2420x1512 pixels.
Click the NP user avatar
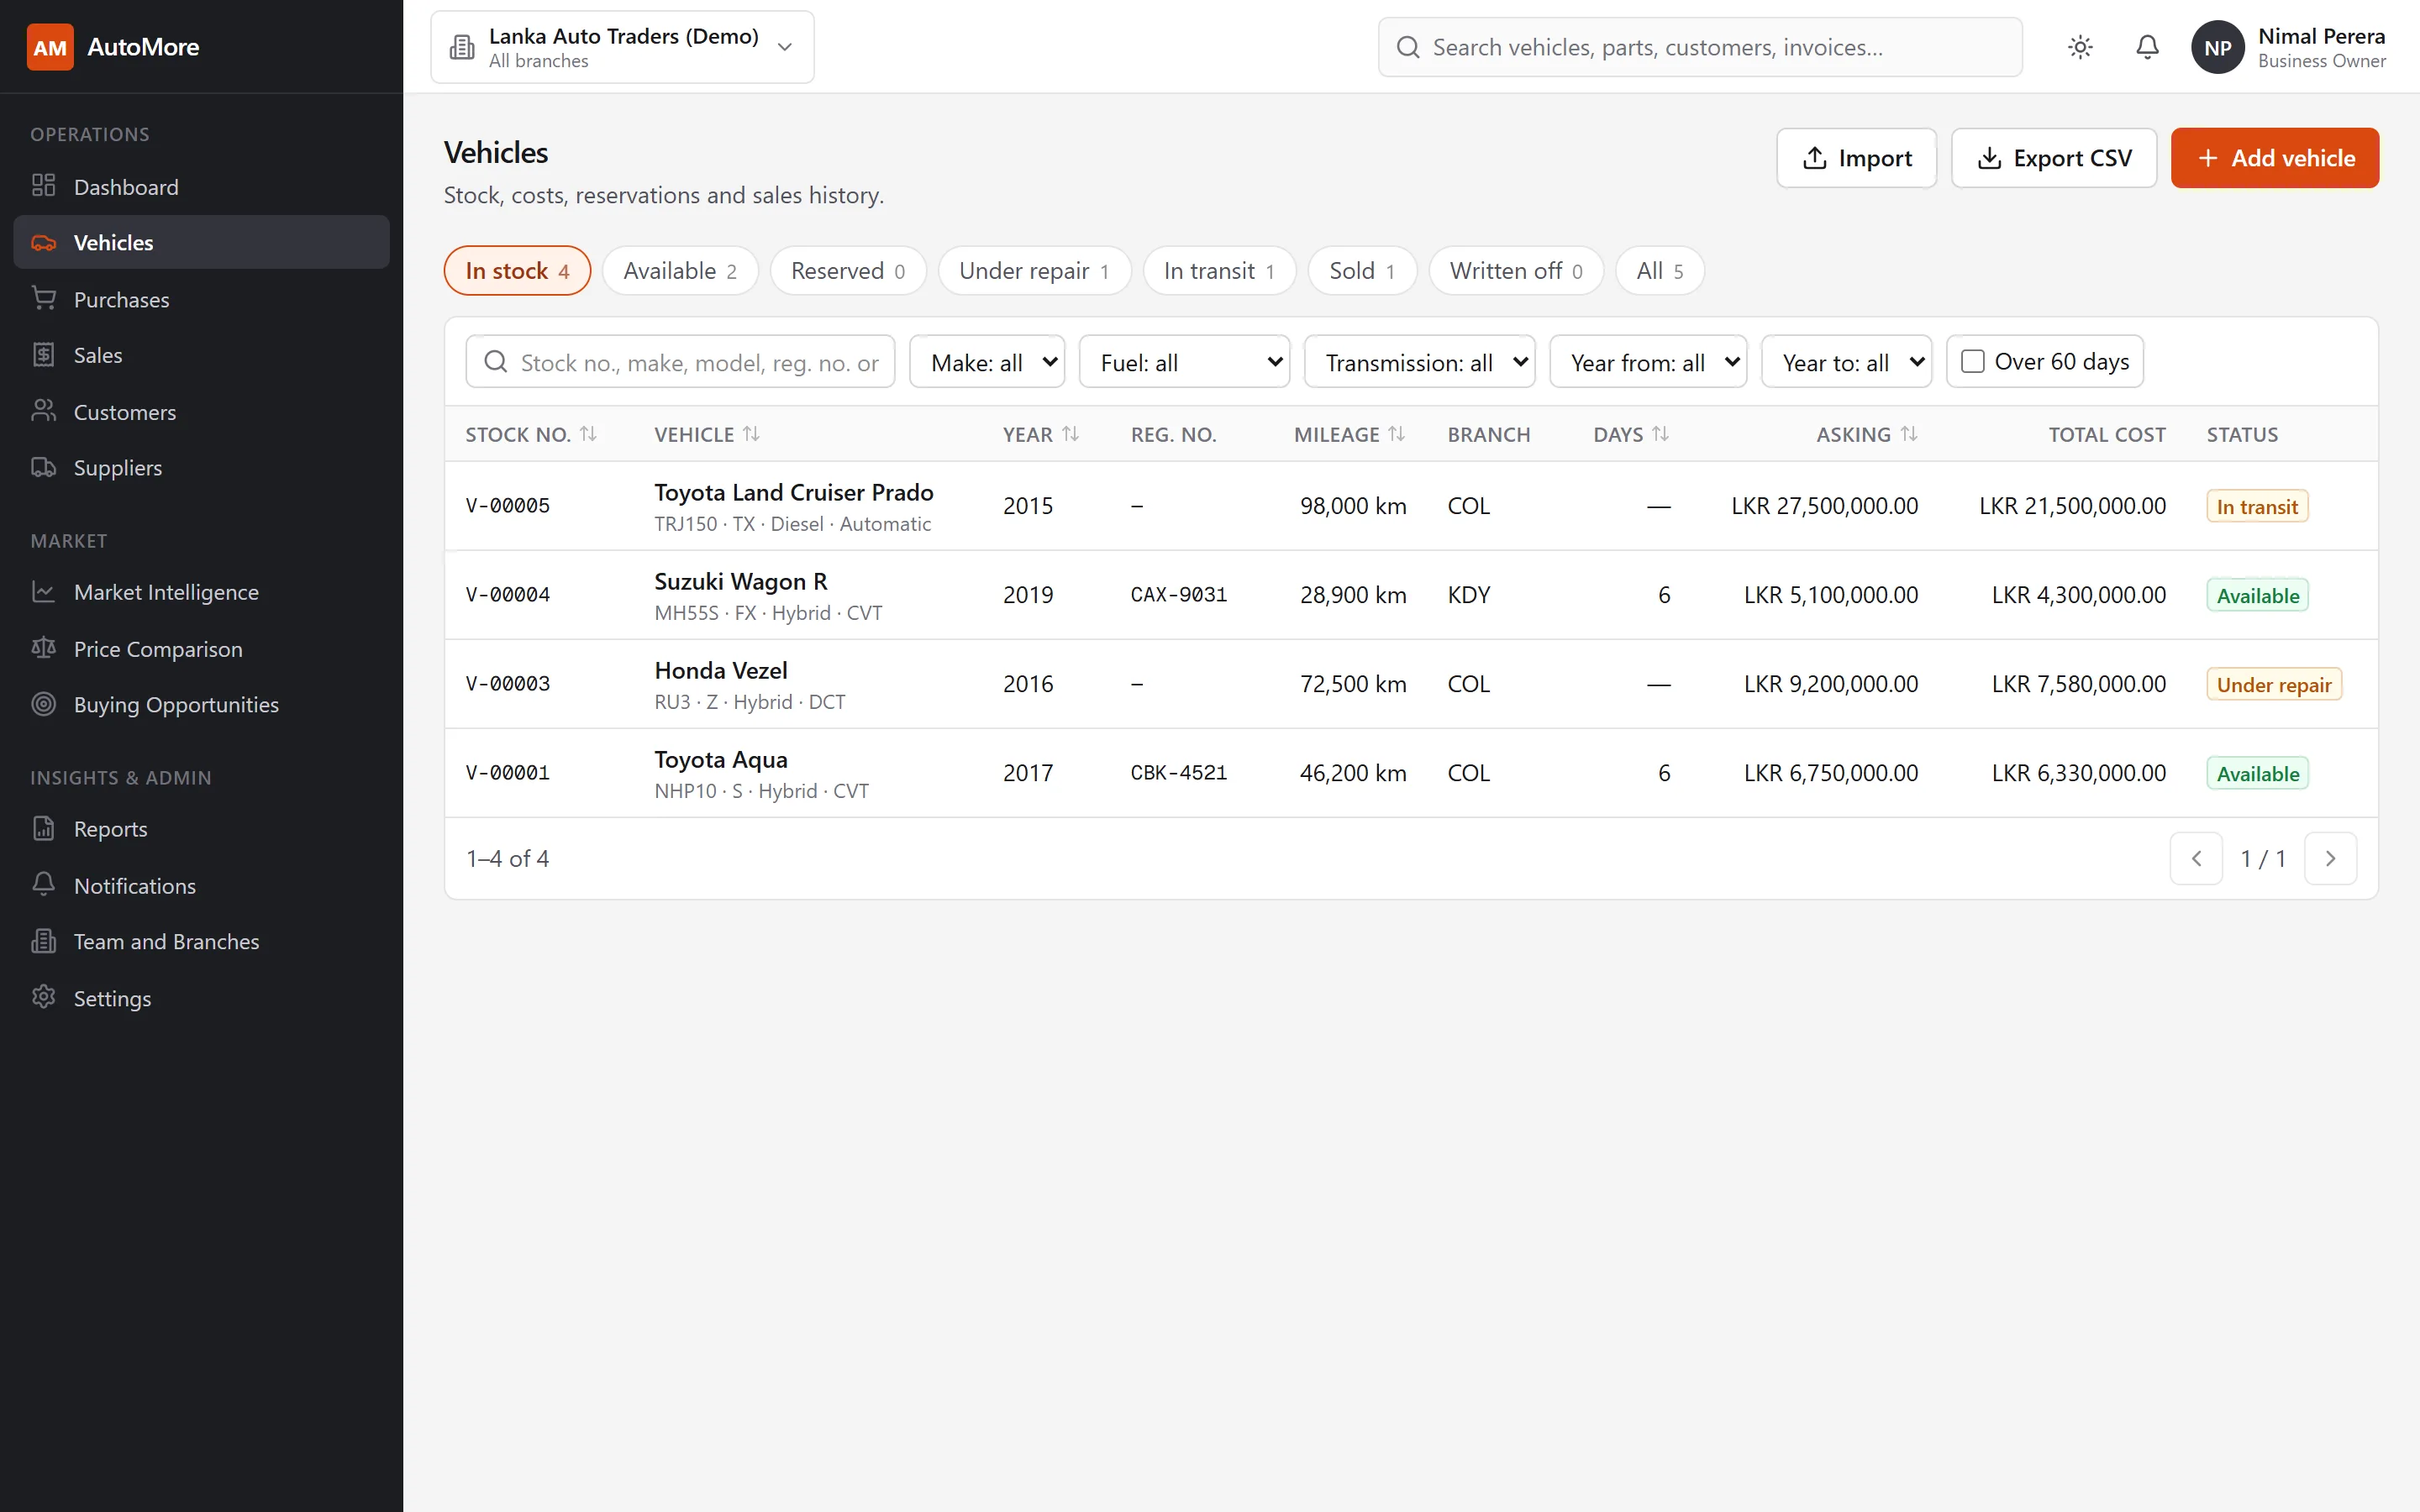[2217, 47]
